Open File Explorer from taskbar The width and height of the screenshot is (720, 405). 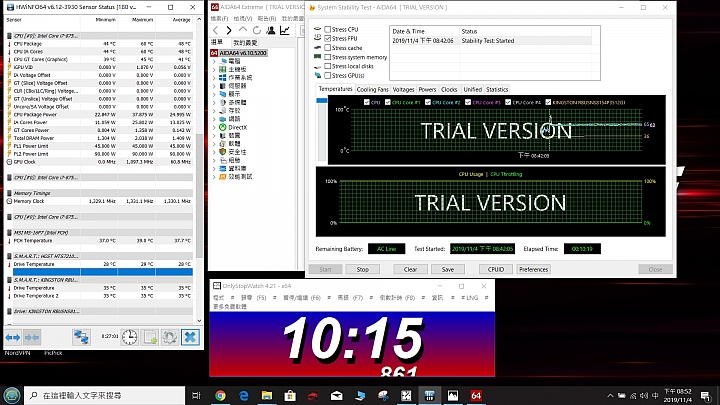click(267, 395)
